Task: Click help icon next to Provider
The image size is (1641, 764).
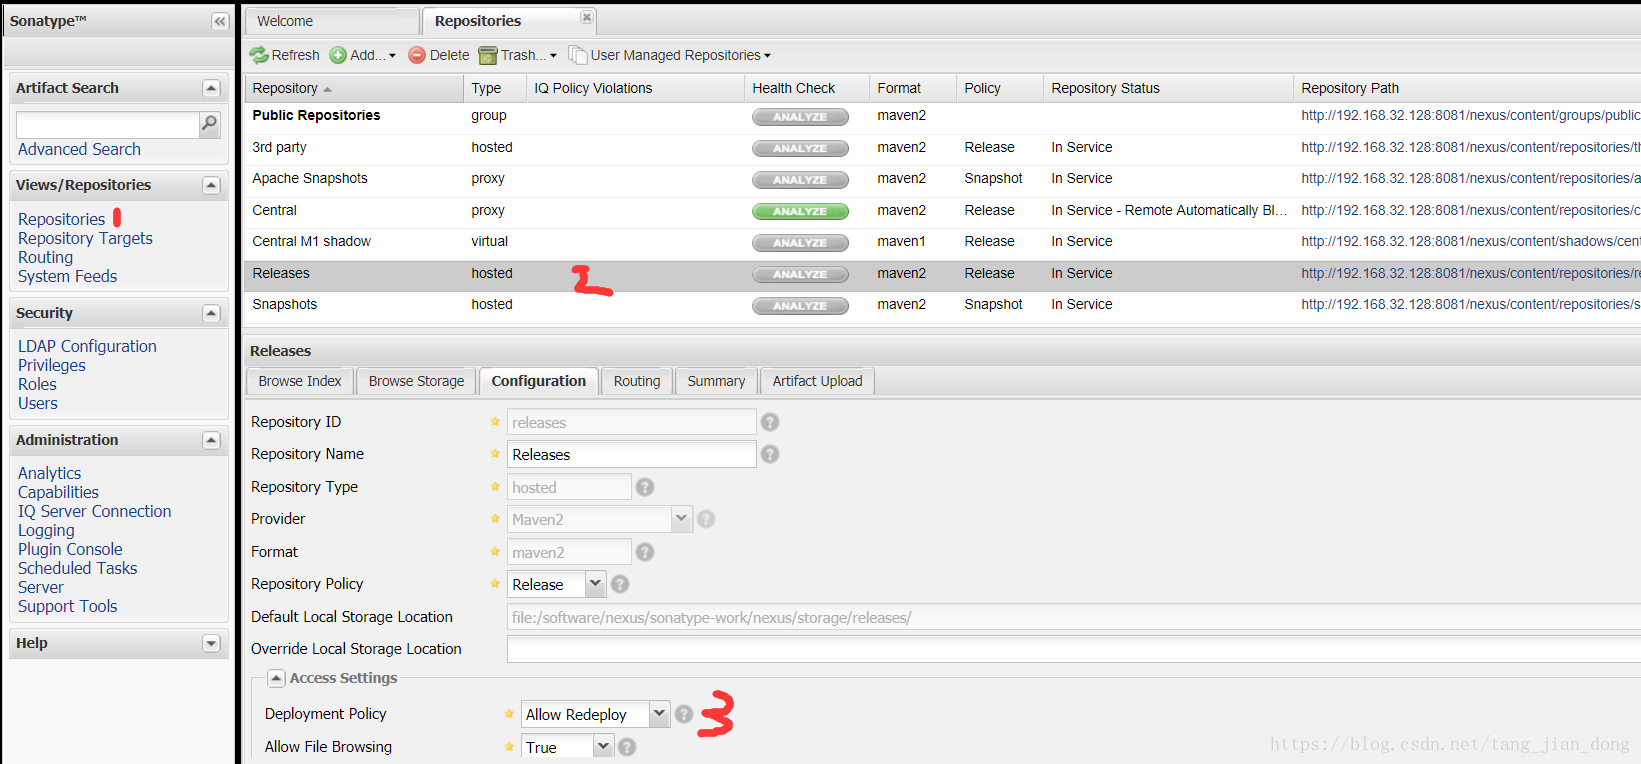Action: [x=706, y=519]
